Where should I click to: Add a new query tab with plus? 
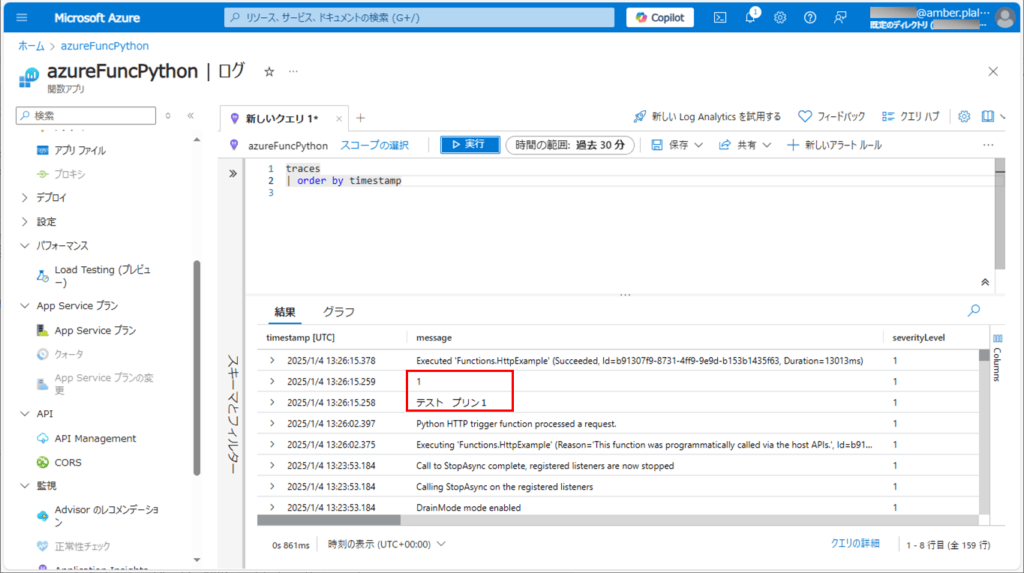click(x=361, y=118)
